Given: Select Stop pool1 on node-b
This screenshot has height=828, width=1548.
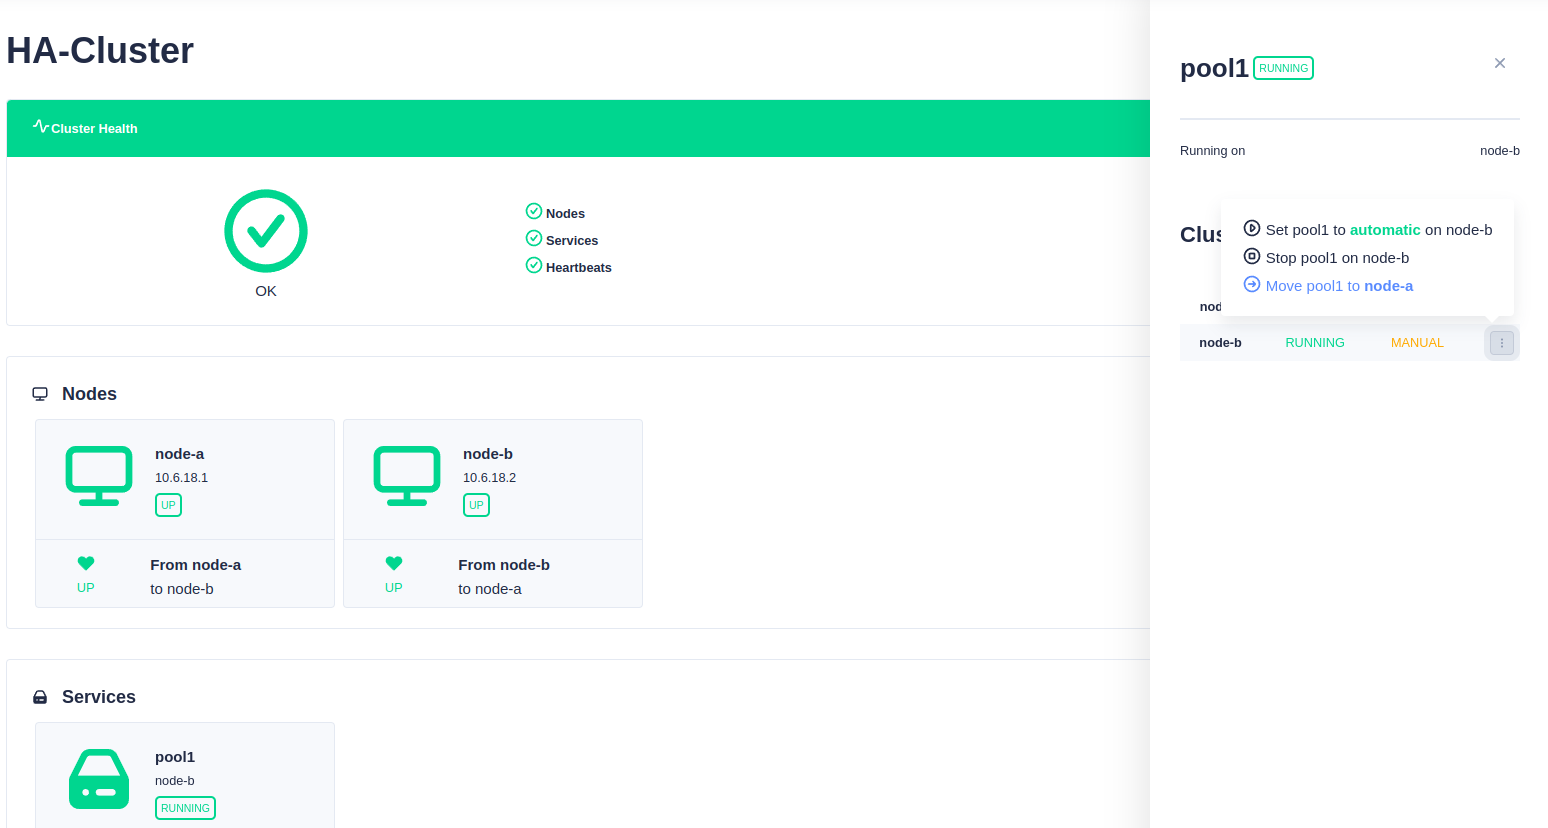Looking at the screenshot, I should 1326,257.
